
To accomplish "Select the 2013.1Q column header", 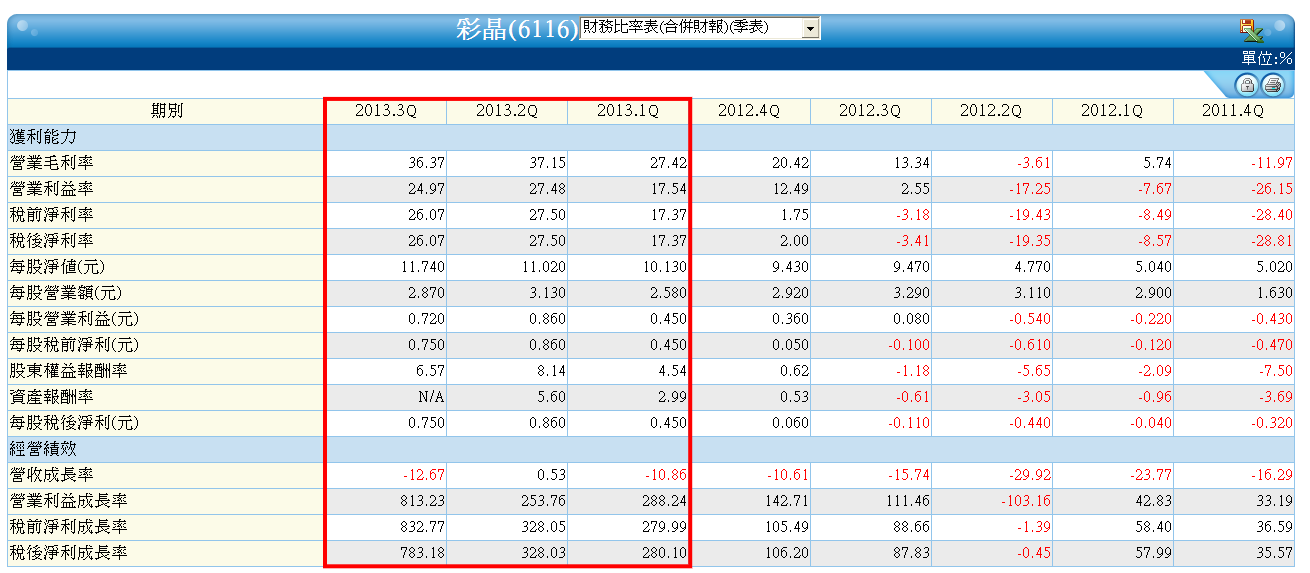I will [628, 111].
